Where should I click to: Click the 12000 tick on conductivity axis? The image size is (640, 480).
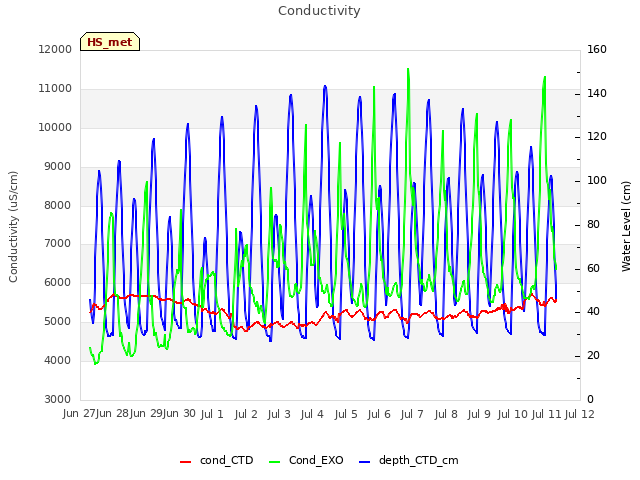click(55, 49)
